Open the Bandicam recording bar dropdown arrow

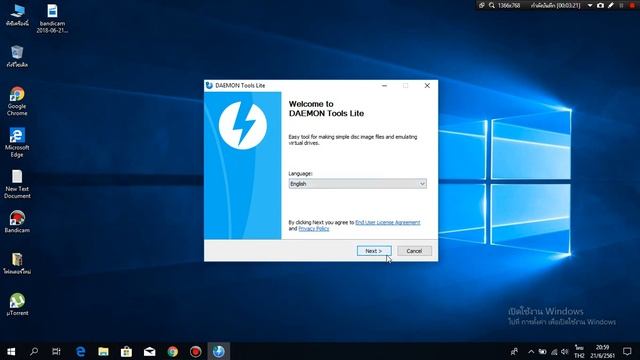(x=590, y=5)
